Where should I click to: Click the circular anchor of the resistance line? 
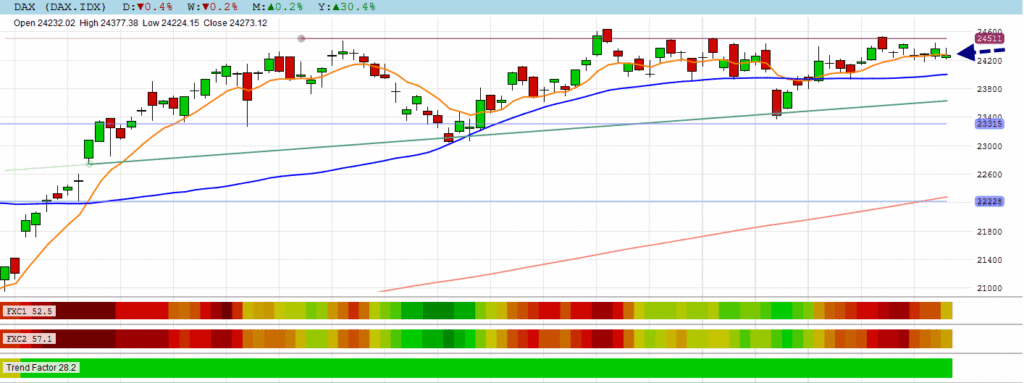coord(301,39)
